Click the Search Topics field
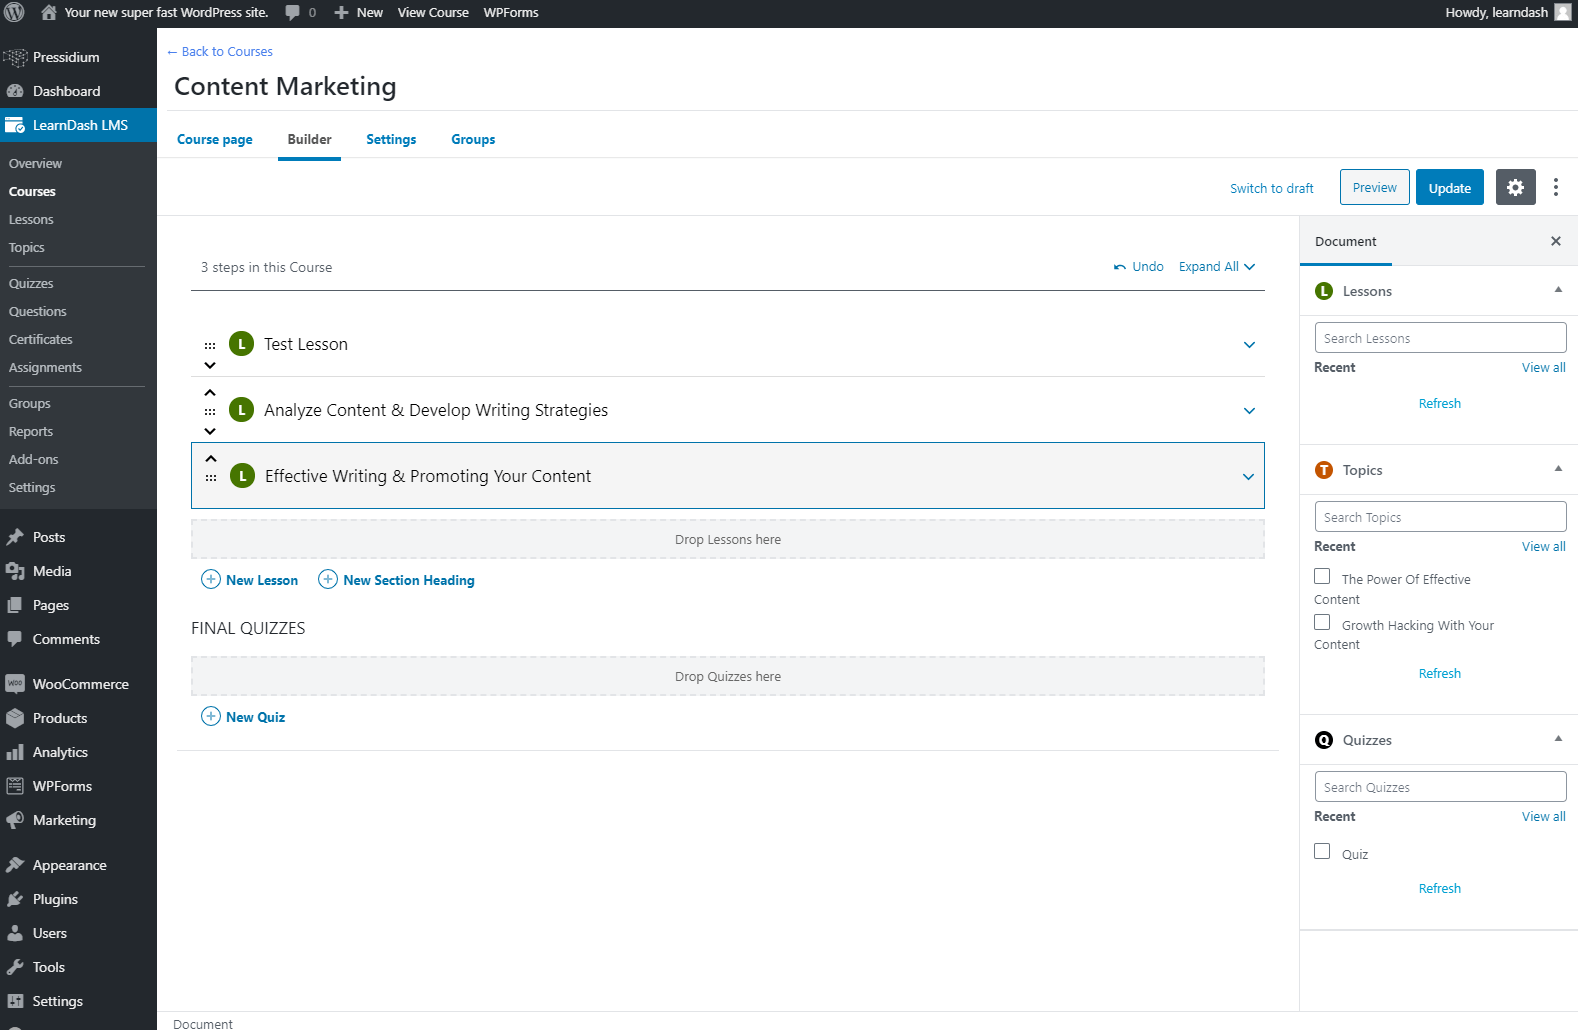1578x1030 pixels. point(1440,517)
